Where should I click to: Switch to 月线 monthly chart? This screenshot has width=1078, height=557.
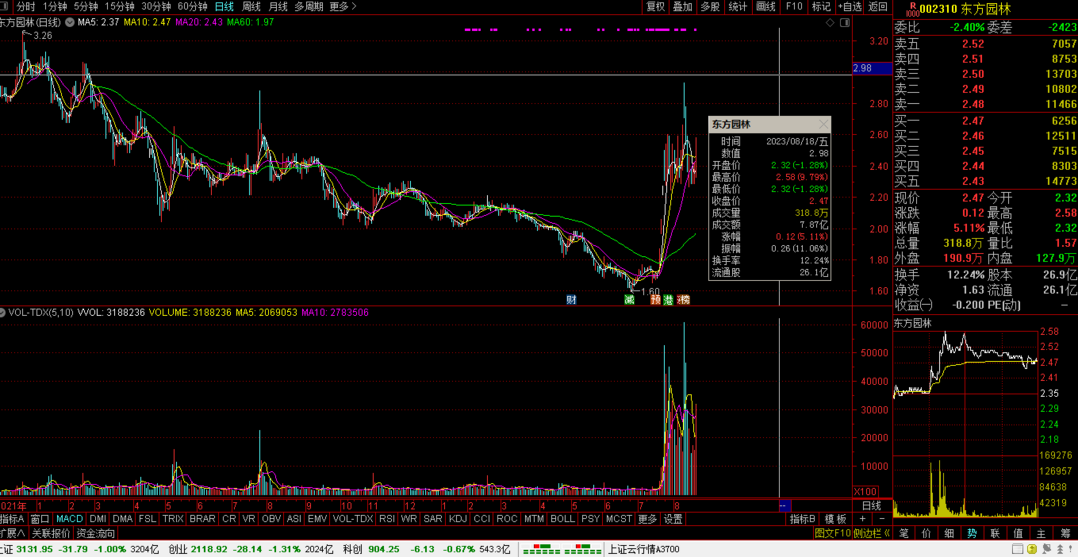tap(278, 7)
